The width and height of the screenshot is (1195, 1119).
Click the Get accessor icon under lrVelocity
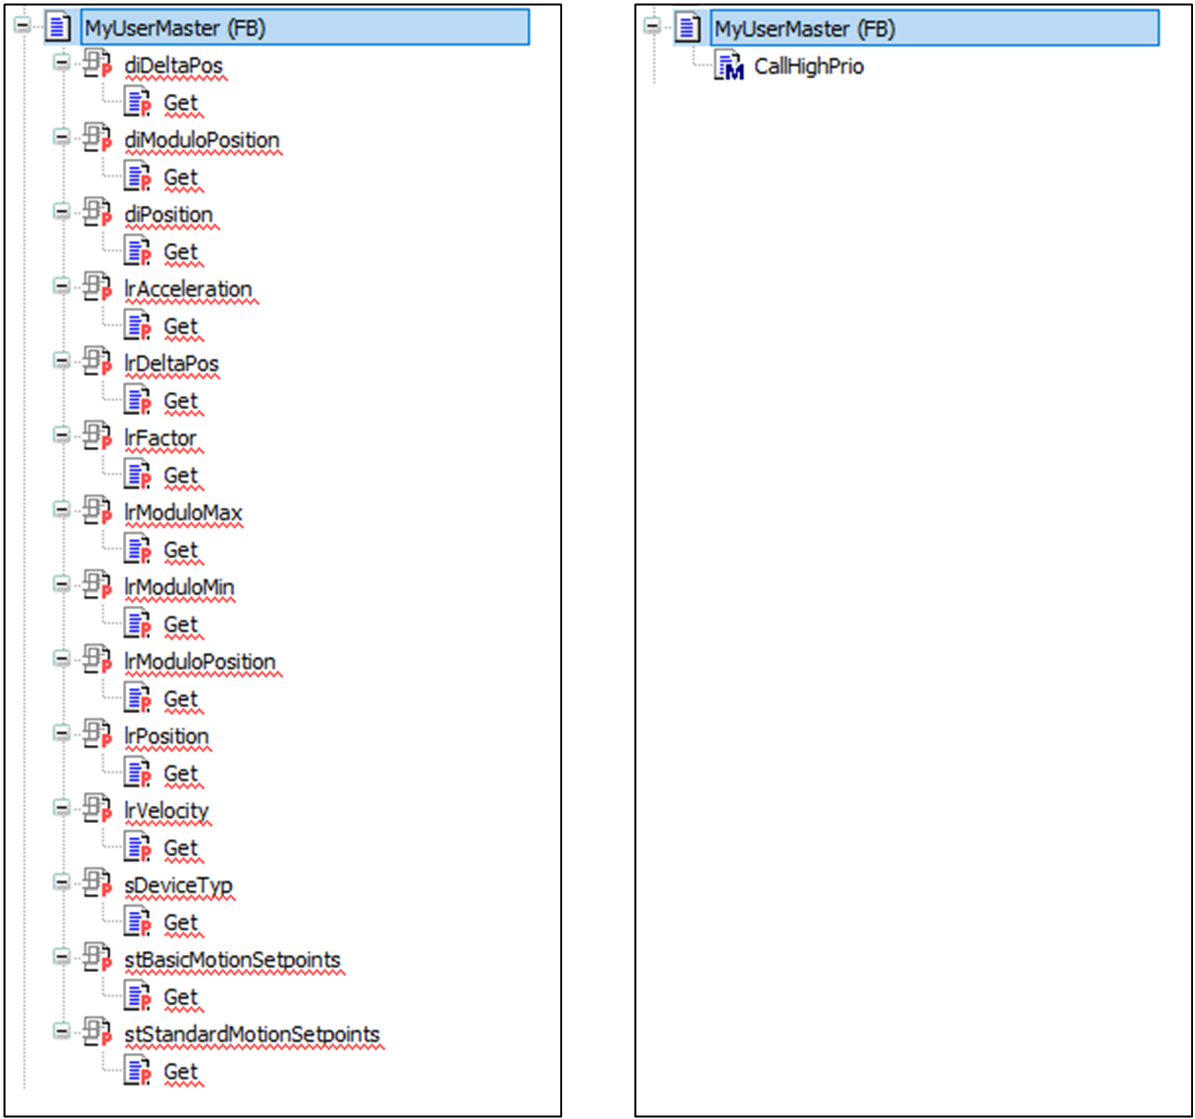point(137,849)
